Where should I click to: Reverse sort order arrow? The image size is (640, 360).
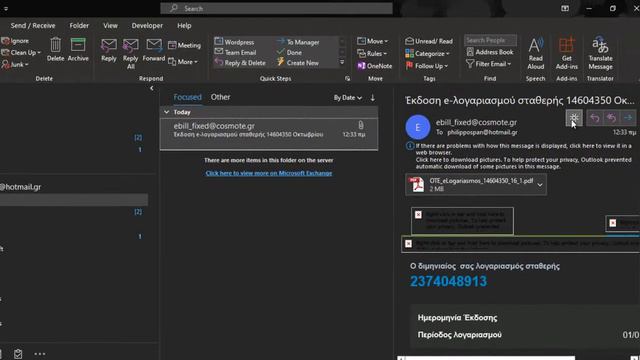pyautogui.click(x=373, y=98)
